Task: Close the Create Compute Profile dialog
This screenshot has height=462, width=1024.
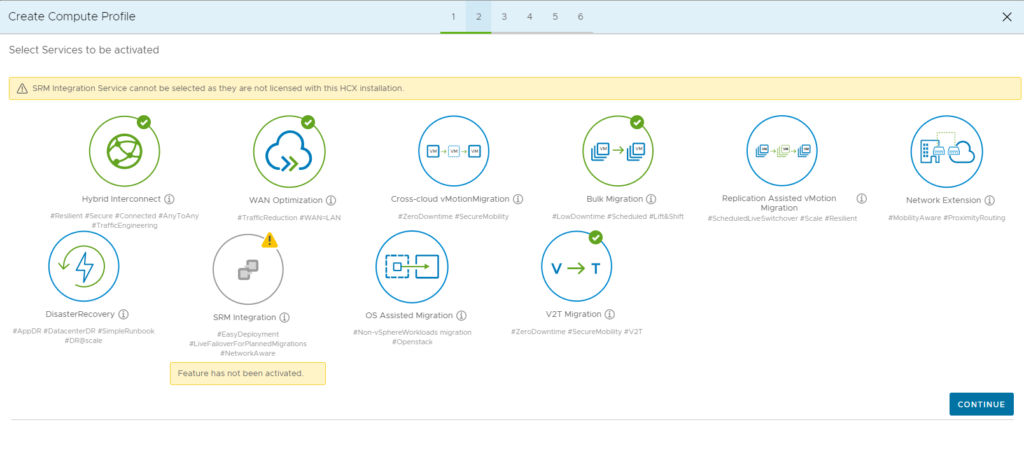Action: 1007,17
